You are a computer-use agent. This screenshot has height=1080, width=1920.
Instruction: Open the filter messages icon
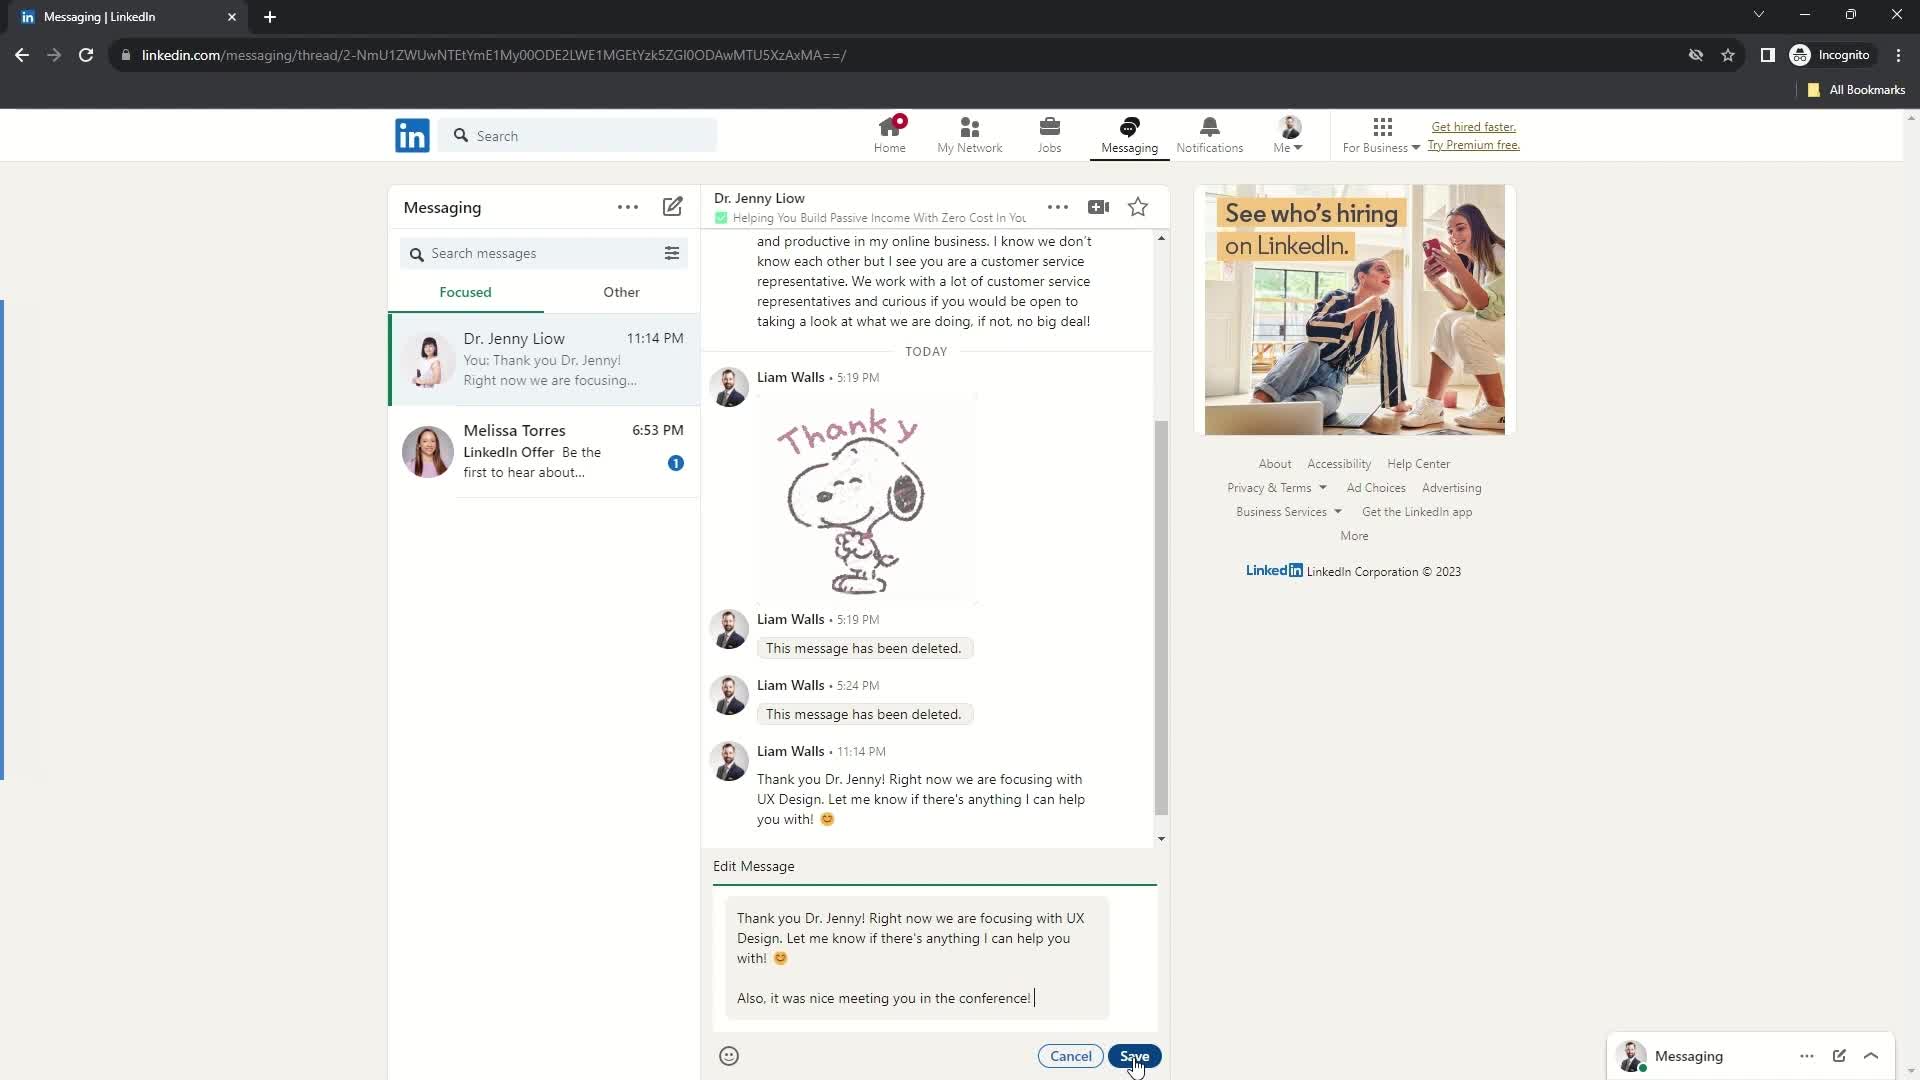pos(673,253)
